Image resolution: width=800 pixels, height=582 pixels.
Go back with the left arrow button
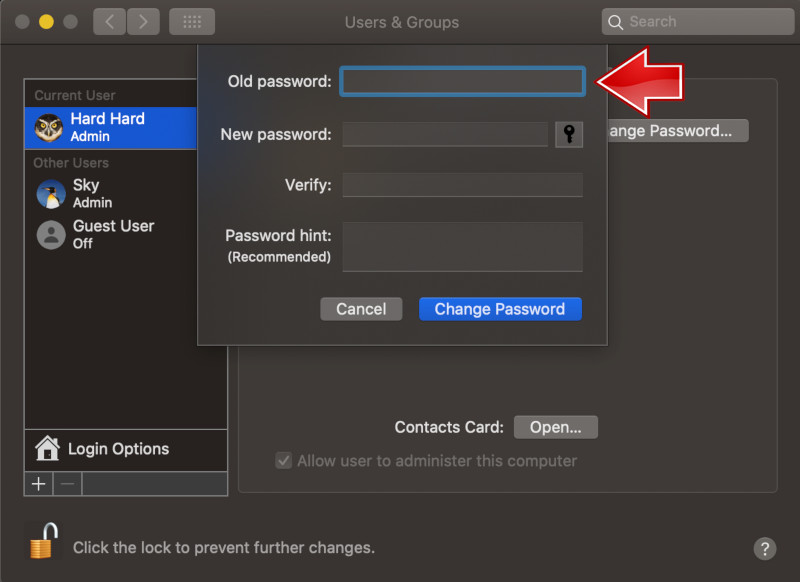coord(110,21)
